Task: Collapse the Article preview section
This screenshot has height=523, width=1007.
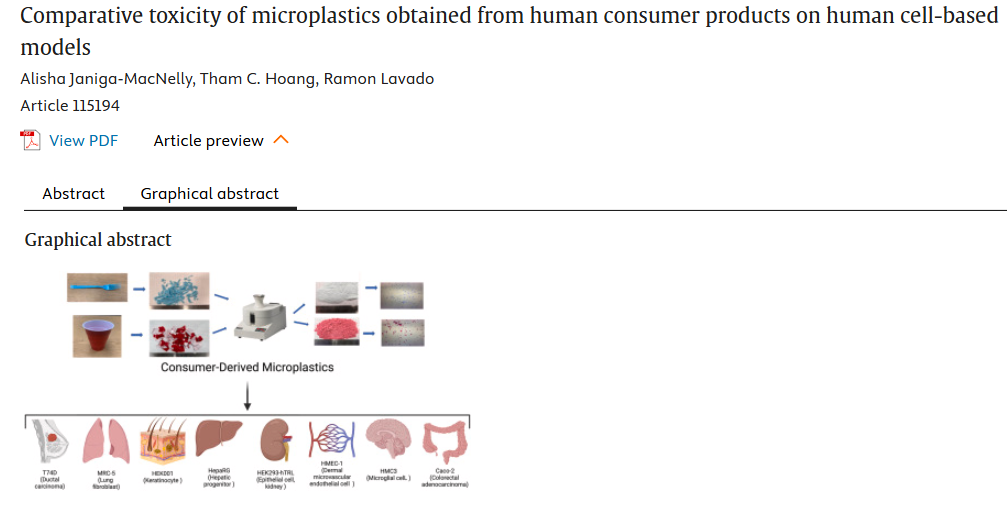Action: pyautogui.click(x=208, y=141)
